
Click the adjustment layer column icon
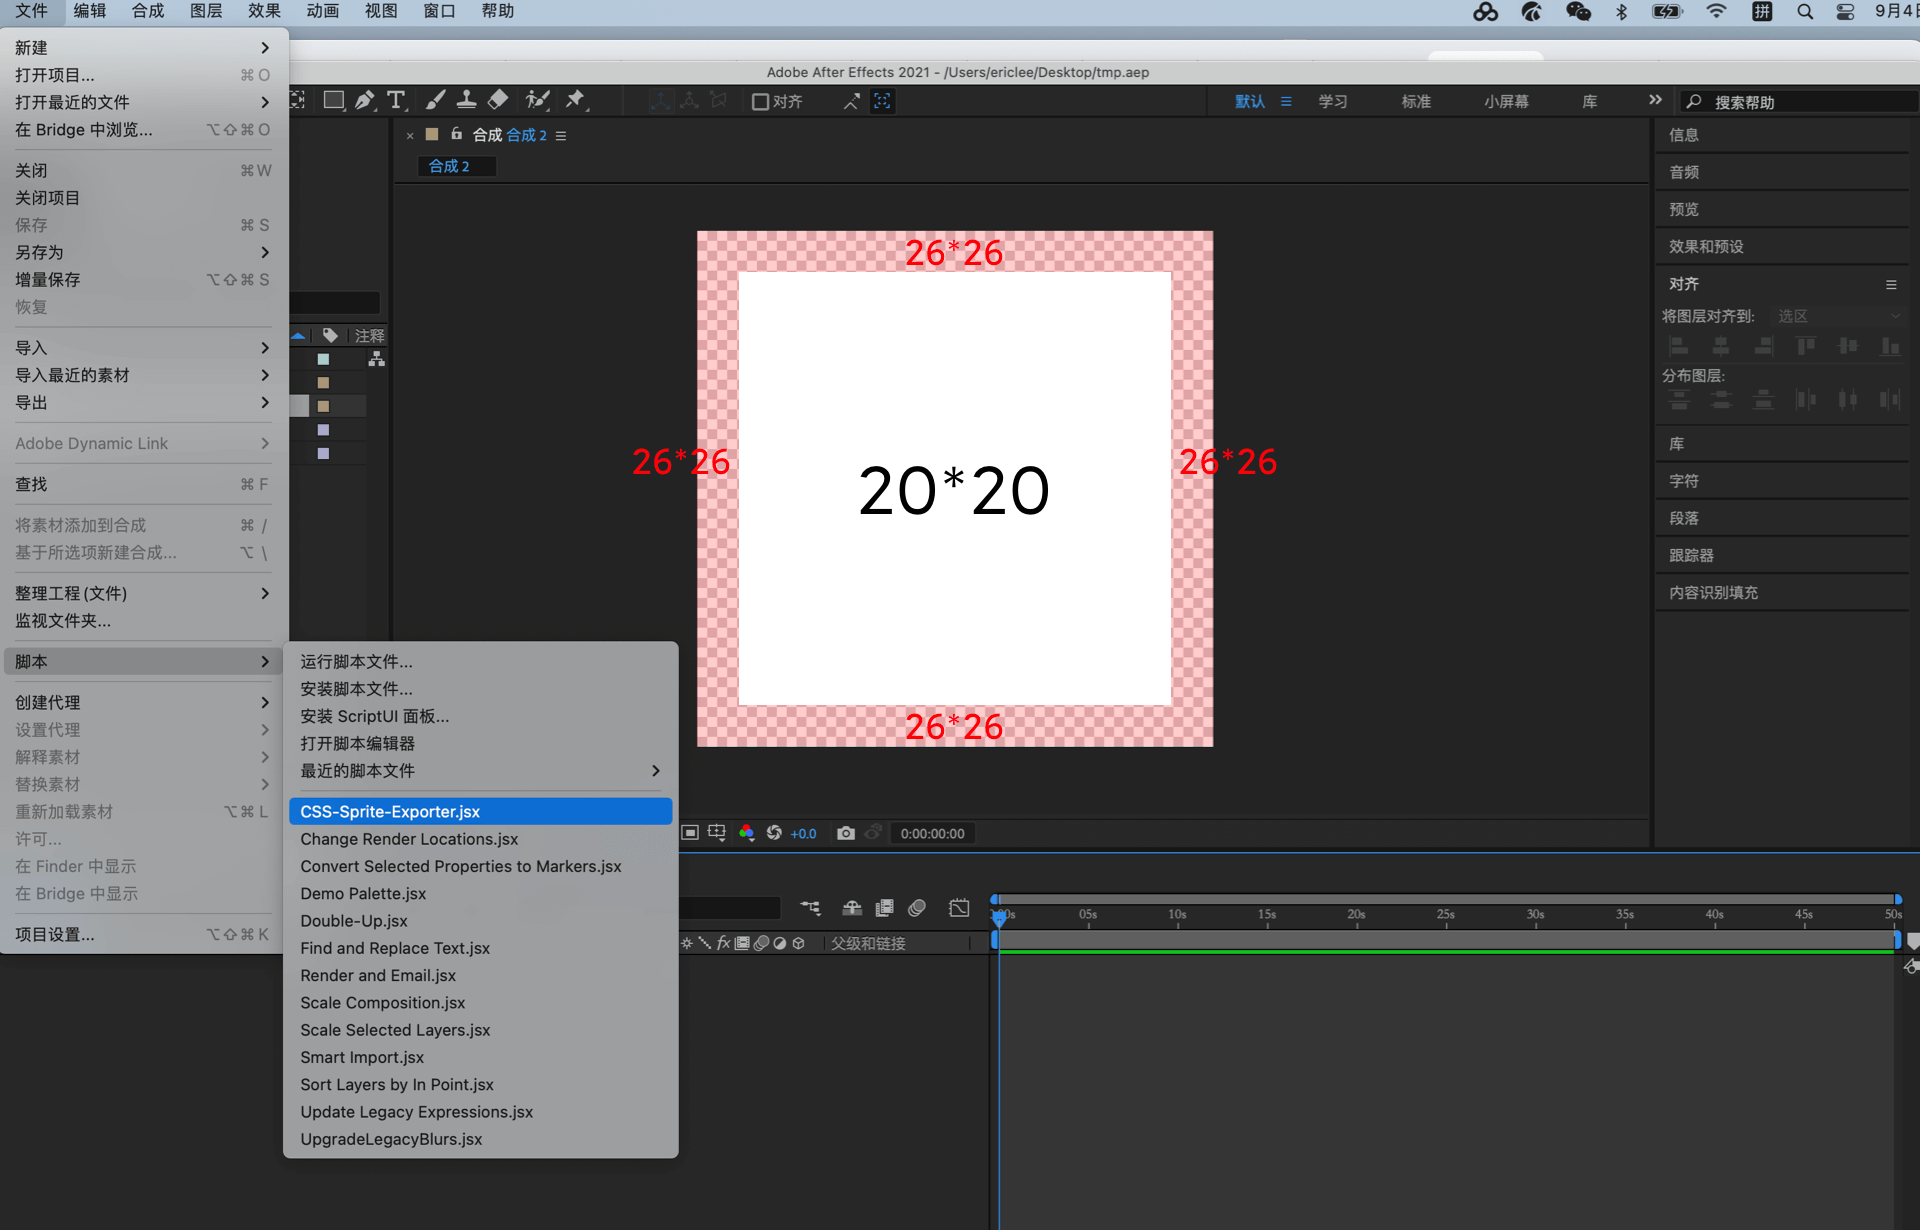[x=780, y=943]
